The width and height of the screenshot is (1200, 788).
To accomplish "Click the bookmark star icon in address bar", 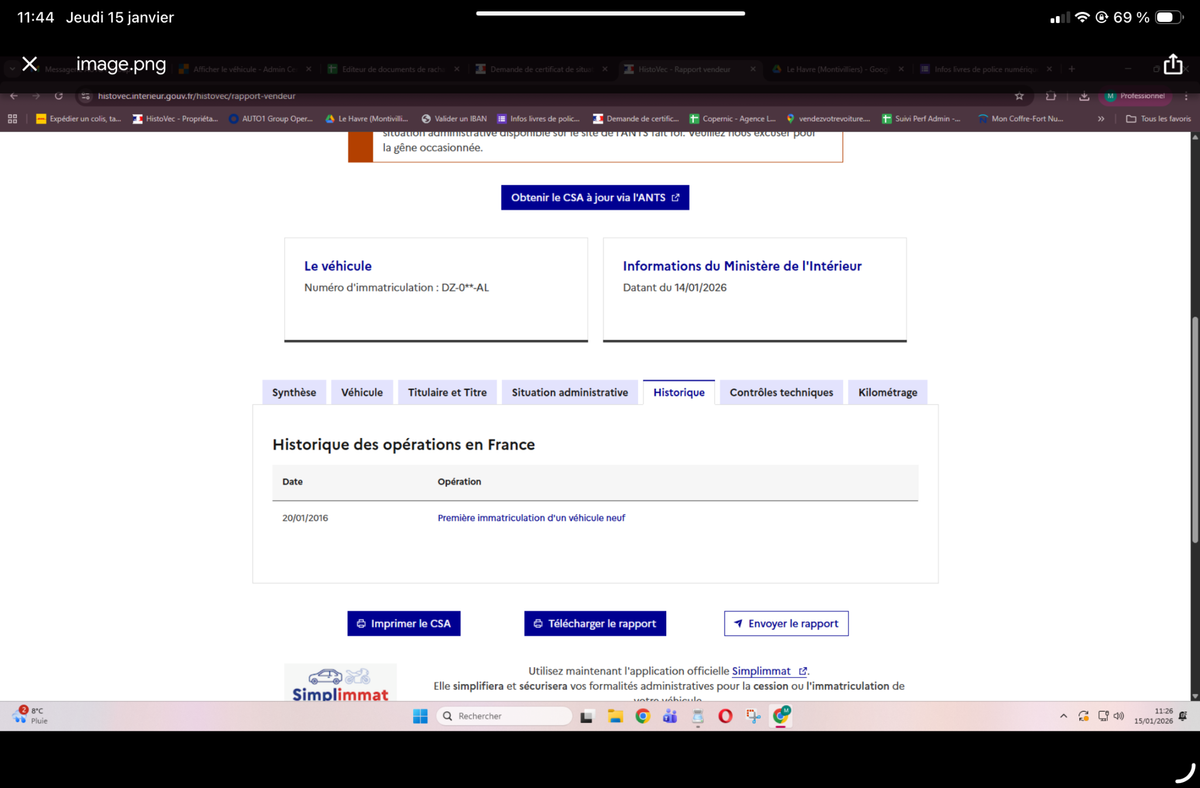I will 1019,96.
